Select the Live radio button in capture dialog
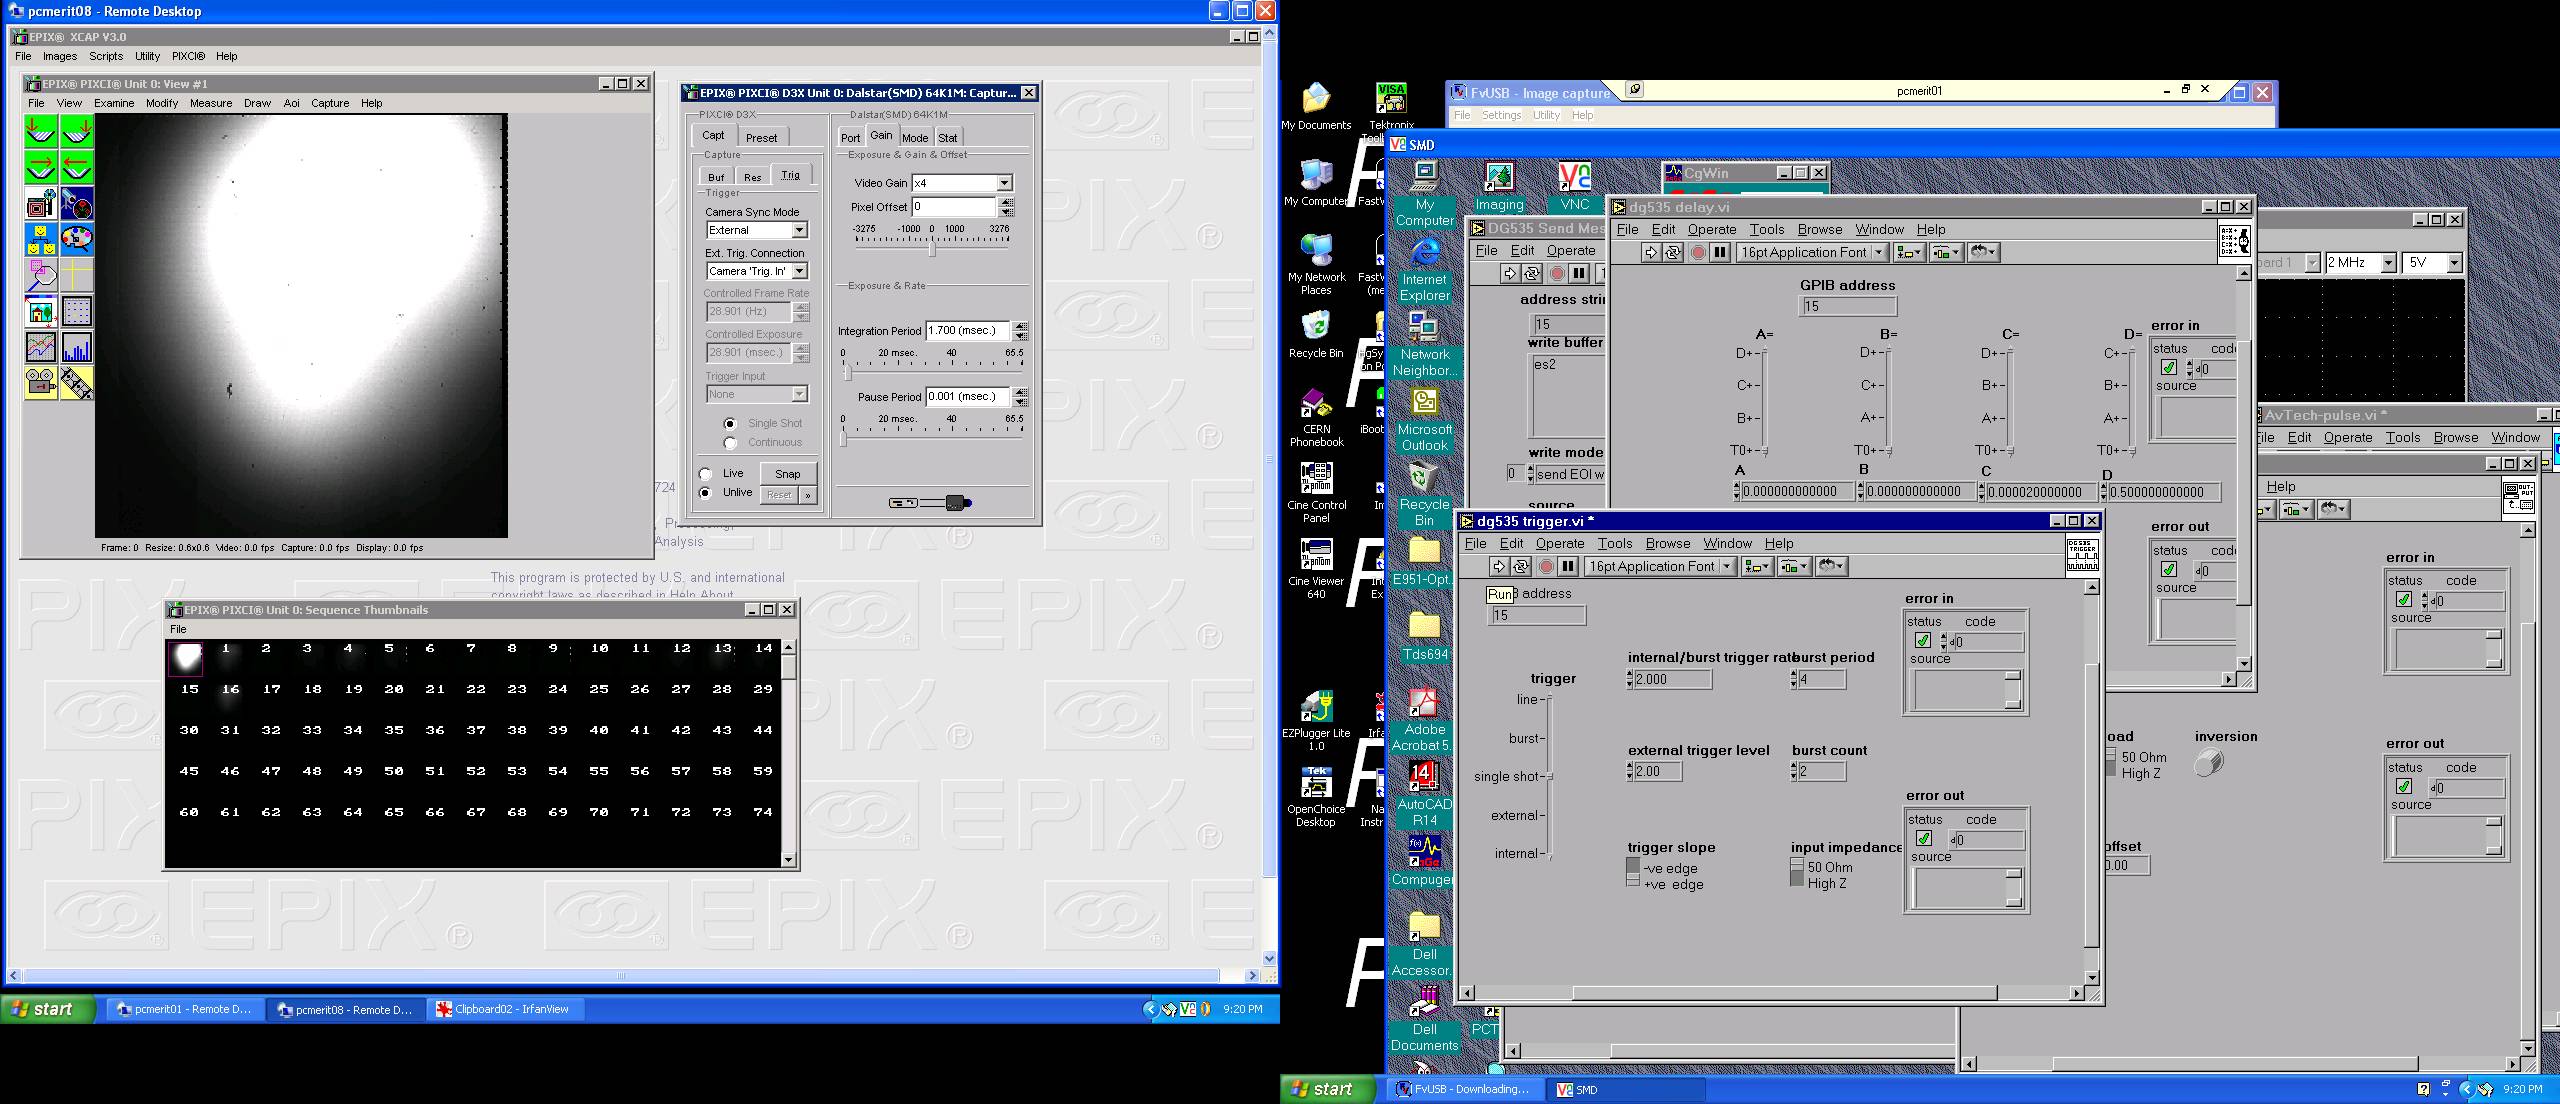The height and width of the screenshot is (1104, 2560). coord(706,474)
